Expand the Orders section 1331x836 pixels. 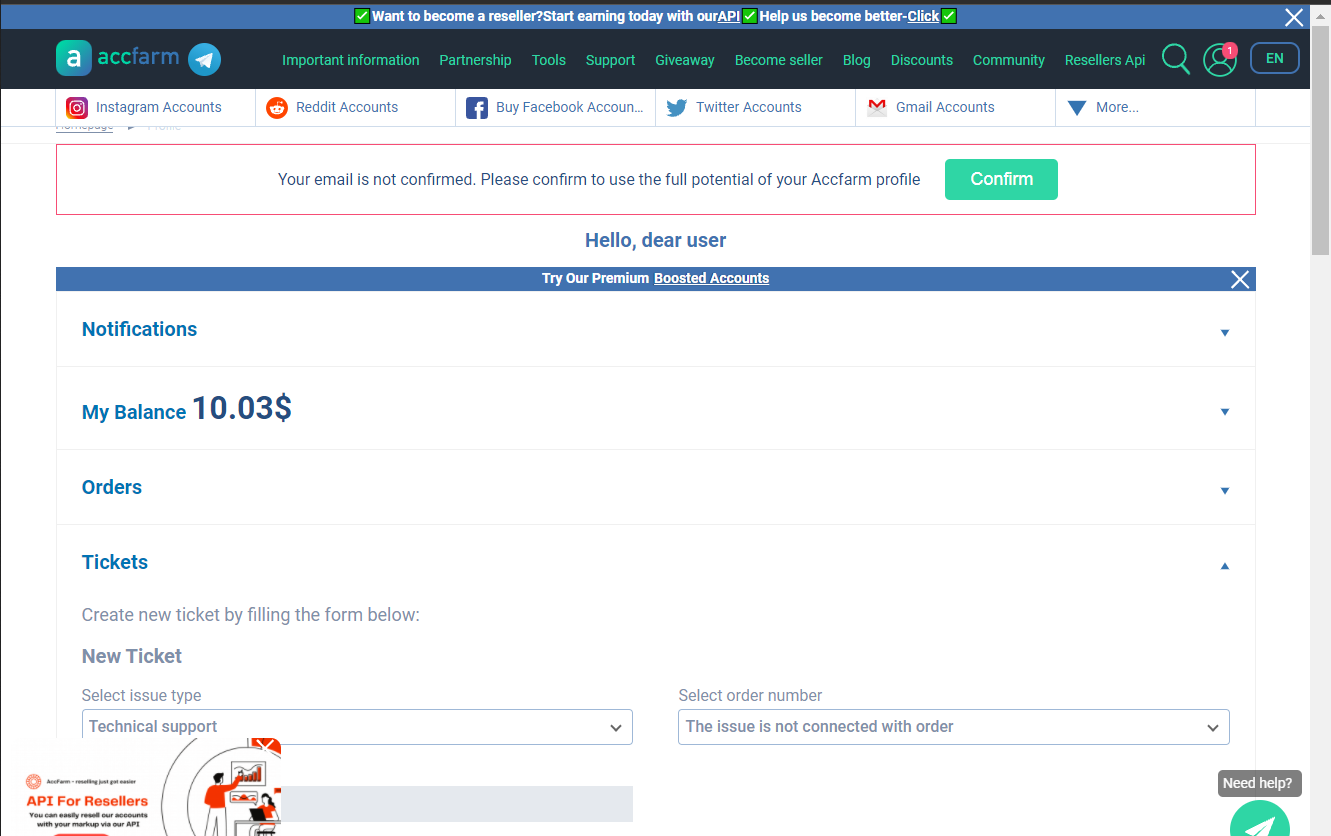pyautogui.click(x=1225, y=490)
